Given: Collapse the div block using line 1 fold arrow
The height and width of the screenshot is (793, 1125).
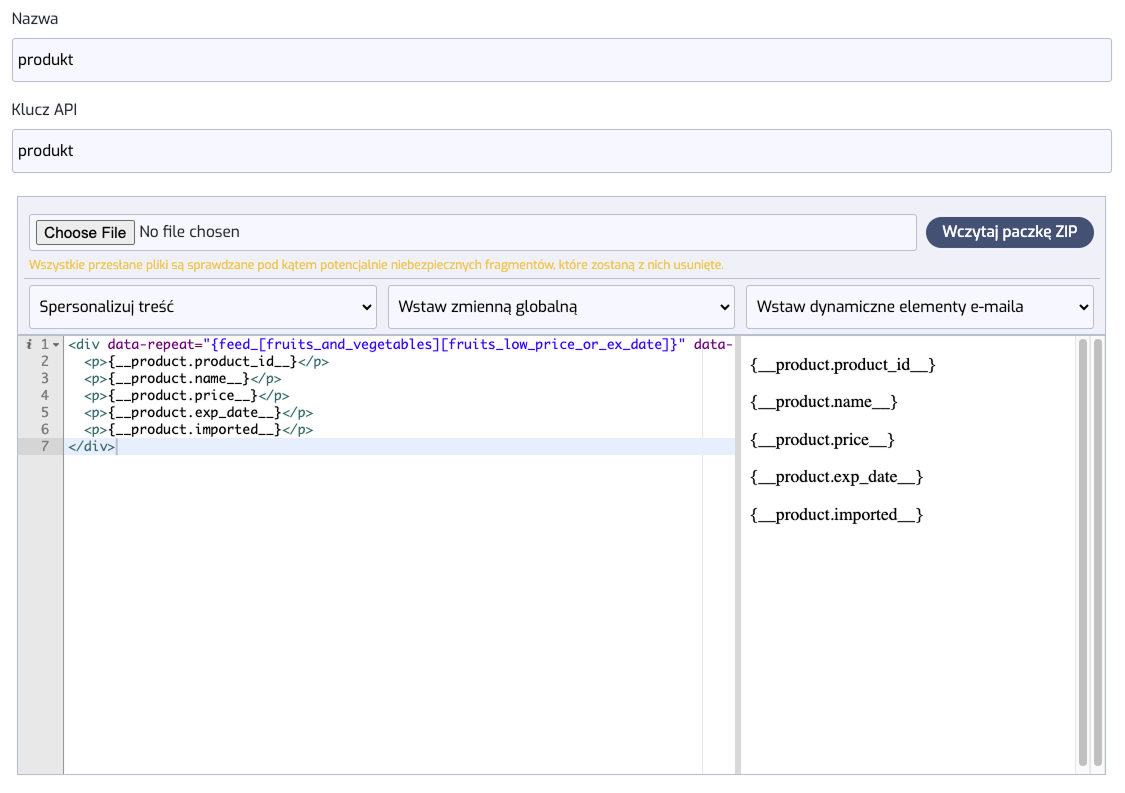Looking at the screenshot, I should click(56, 345).
